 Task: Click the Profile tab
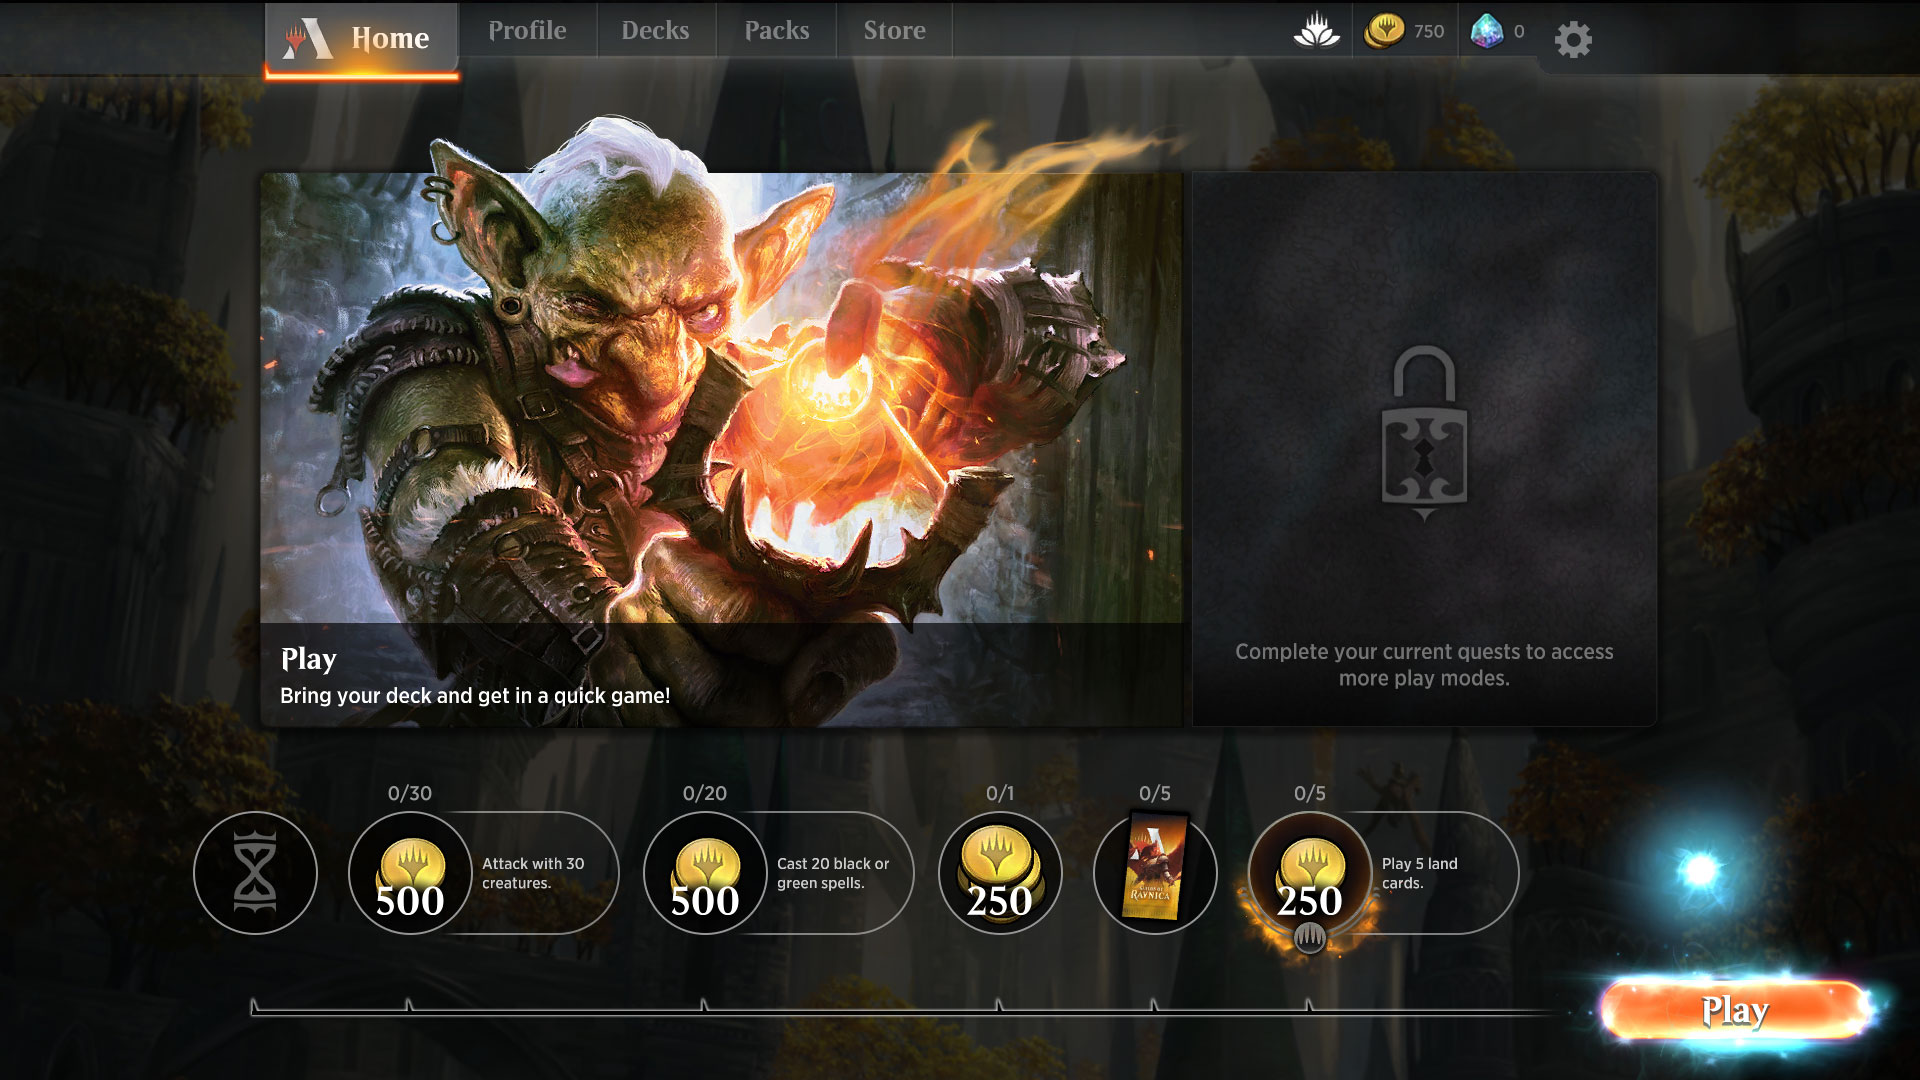[525, 29]
